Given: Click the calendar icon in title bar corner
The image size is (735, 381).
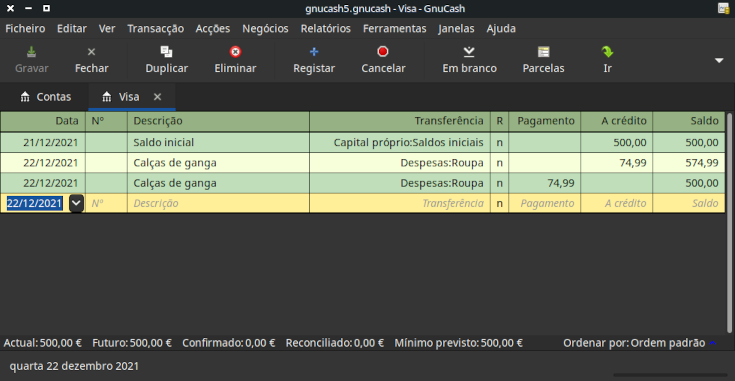Looking at the screenshot, I should 723,8.
